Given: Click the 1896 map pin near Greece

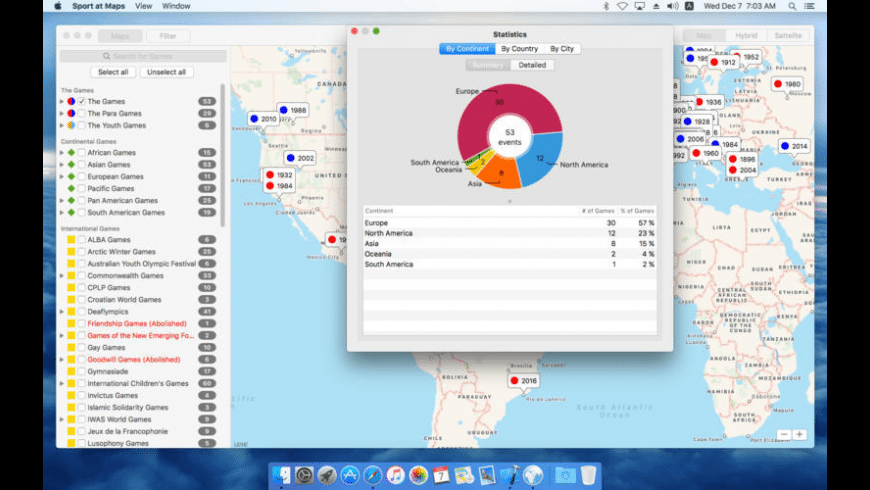Looking at the screenshot, I should point(742,159).
